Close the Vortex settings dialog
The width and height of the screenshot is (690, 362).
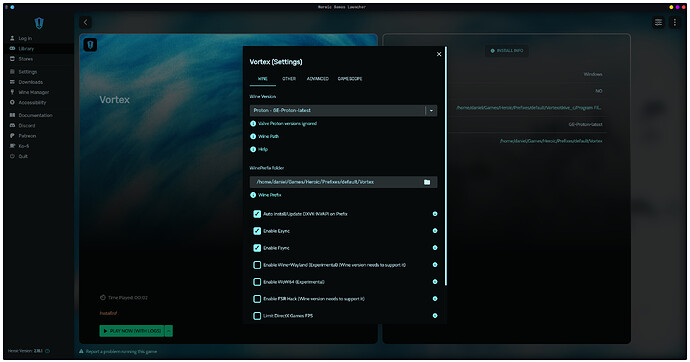(x=439, y=54)
